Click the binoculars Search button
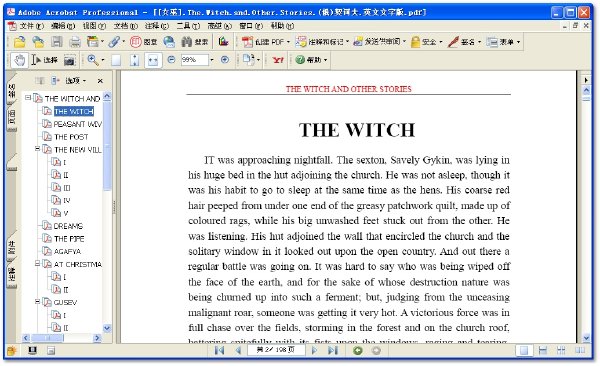 194,42
